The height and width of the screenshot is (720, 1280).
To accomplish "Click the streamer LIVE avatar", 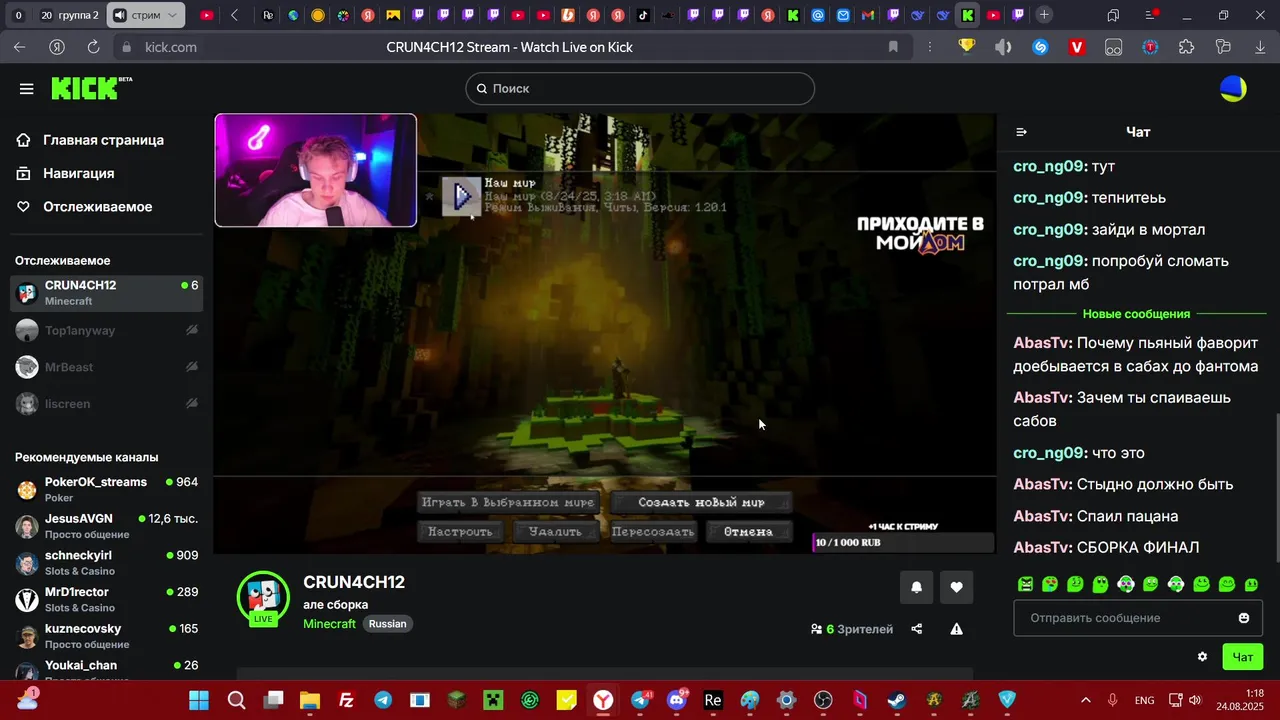I will click(263, 598).
